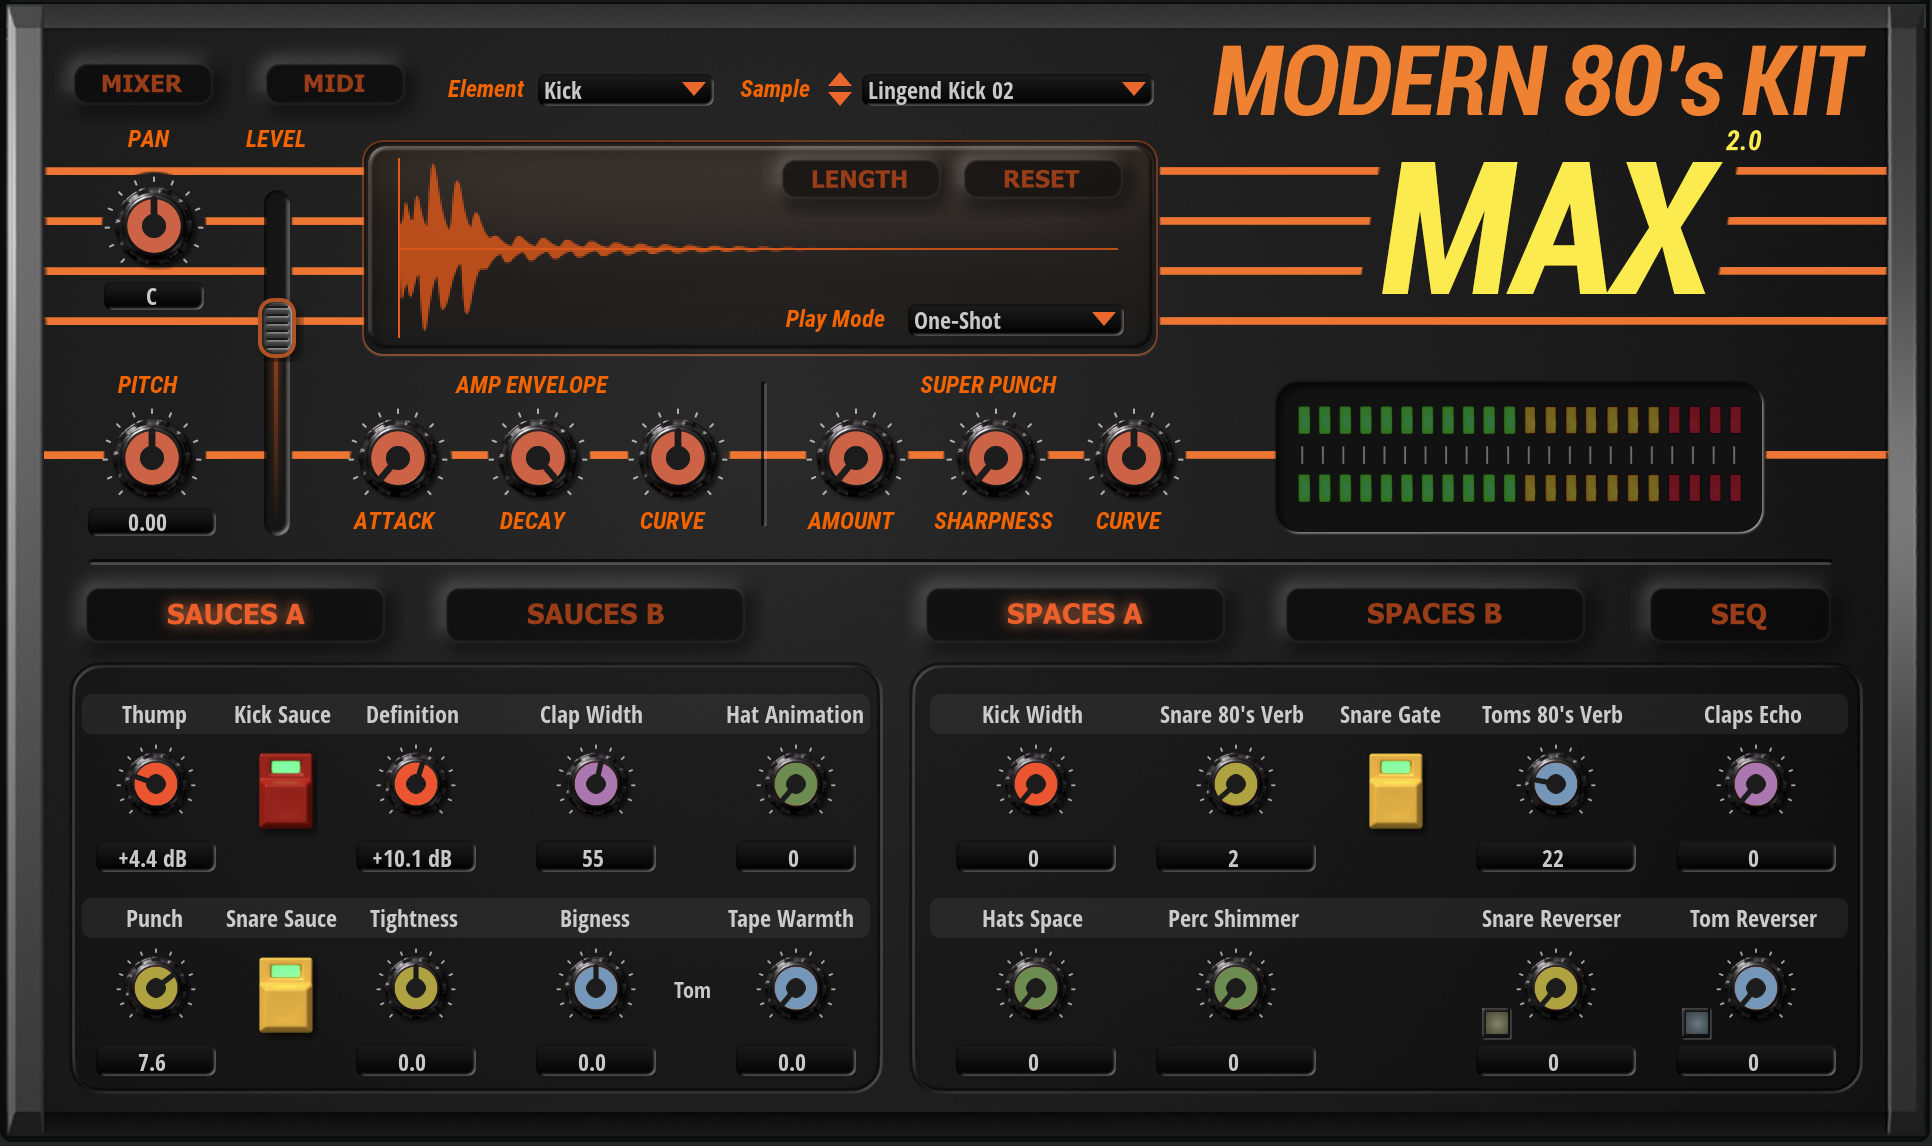Click the Super Punch Curve knob
The height and width of the screenshot is (1146, 1932).
pos(1134,457)
